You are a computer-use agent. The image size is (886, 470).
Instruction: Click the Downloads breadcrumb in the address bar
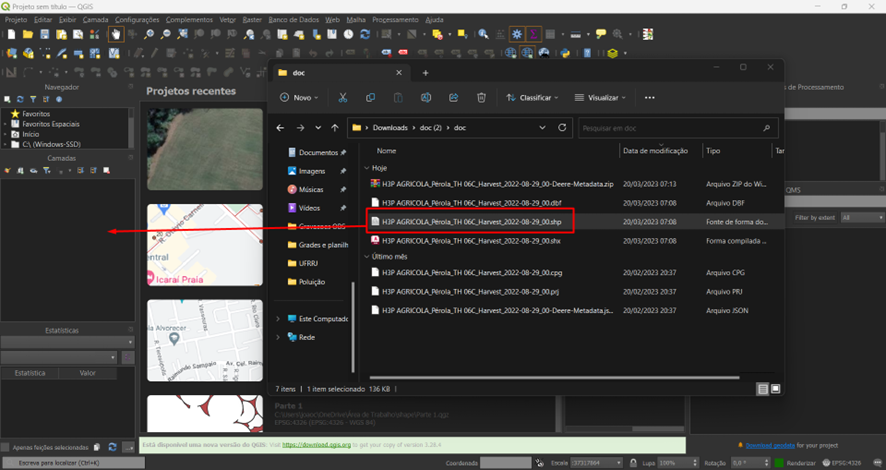click(x=390, y=128)
